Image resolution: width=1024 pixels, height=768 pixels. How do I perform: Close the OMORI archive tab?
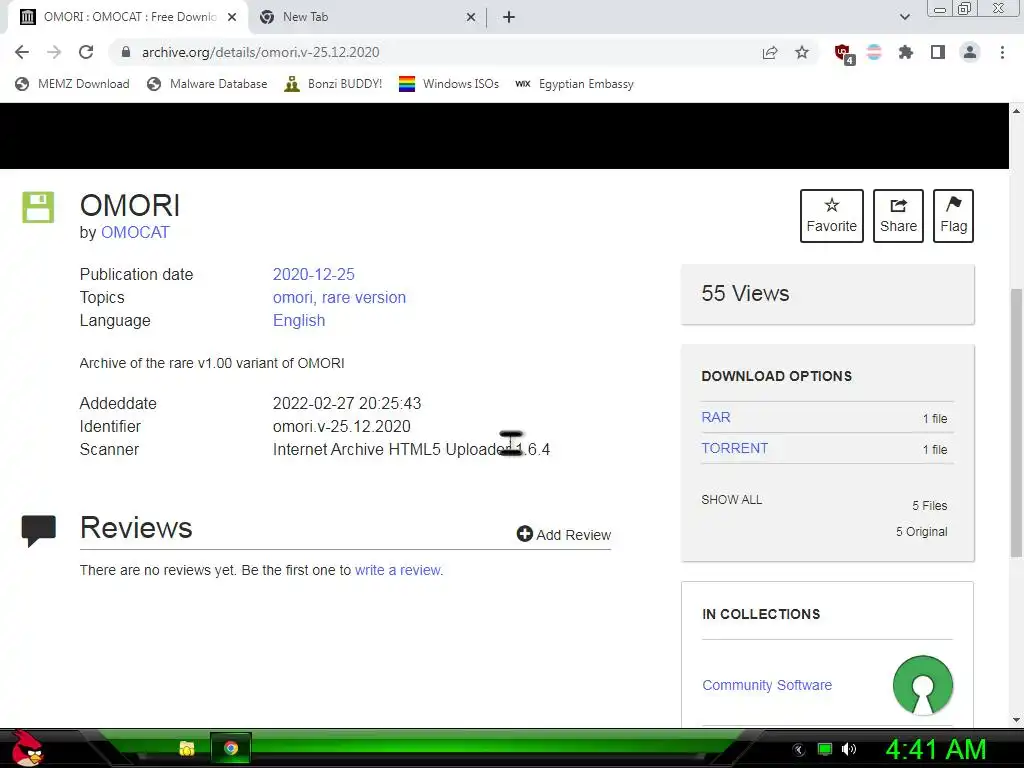(232, 17)
